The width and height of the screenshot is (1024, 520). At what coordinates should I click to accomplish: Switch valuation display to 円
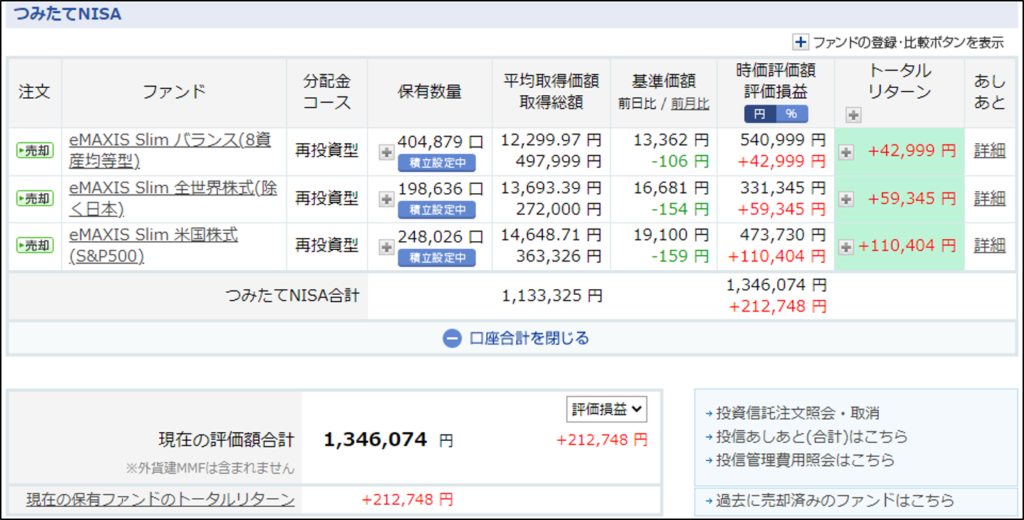760,114
